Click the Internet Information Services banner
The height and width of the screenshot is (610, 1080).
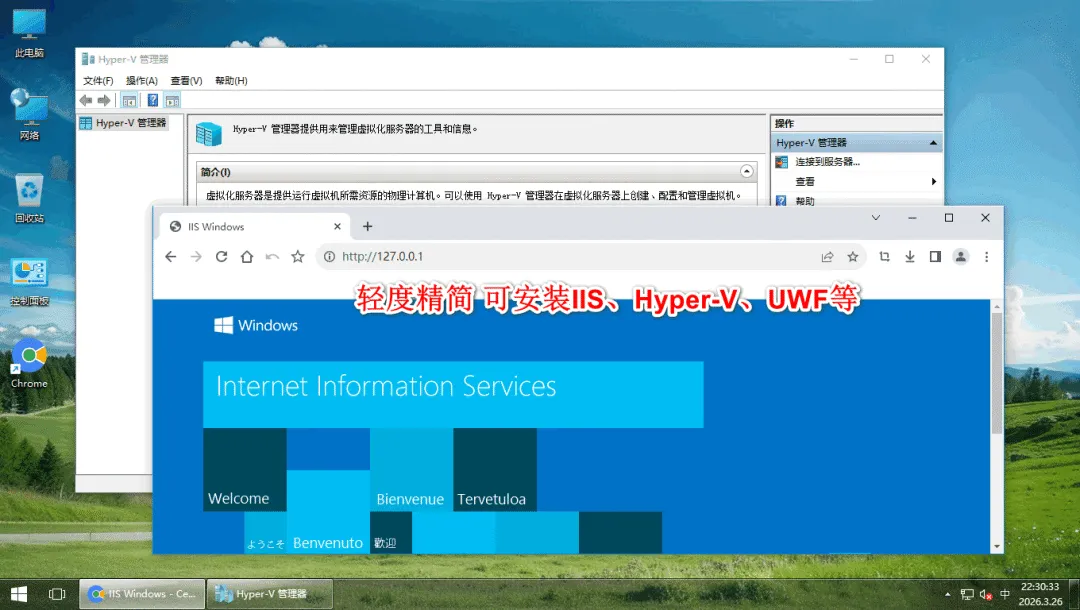coord(453,395)
